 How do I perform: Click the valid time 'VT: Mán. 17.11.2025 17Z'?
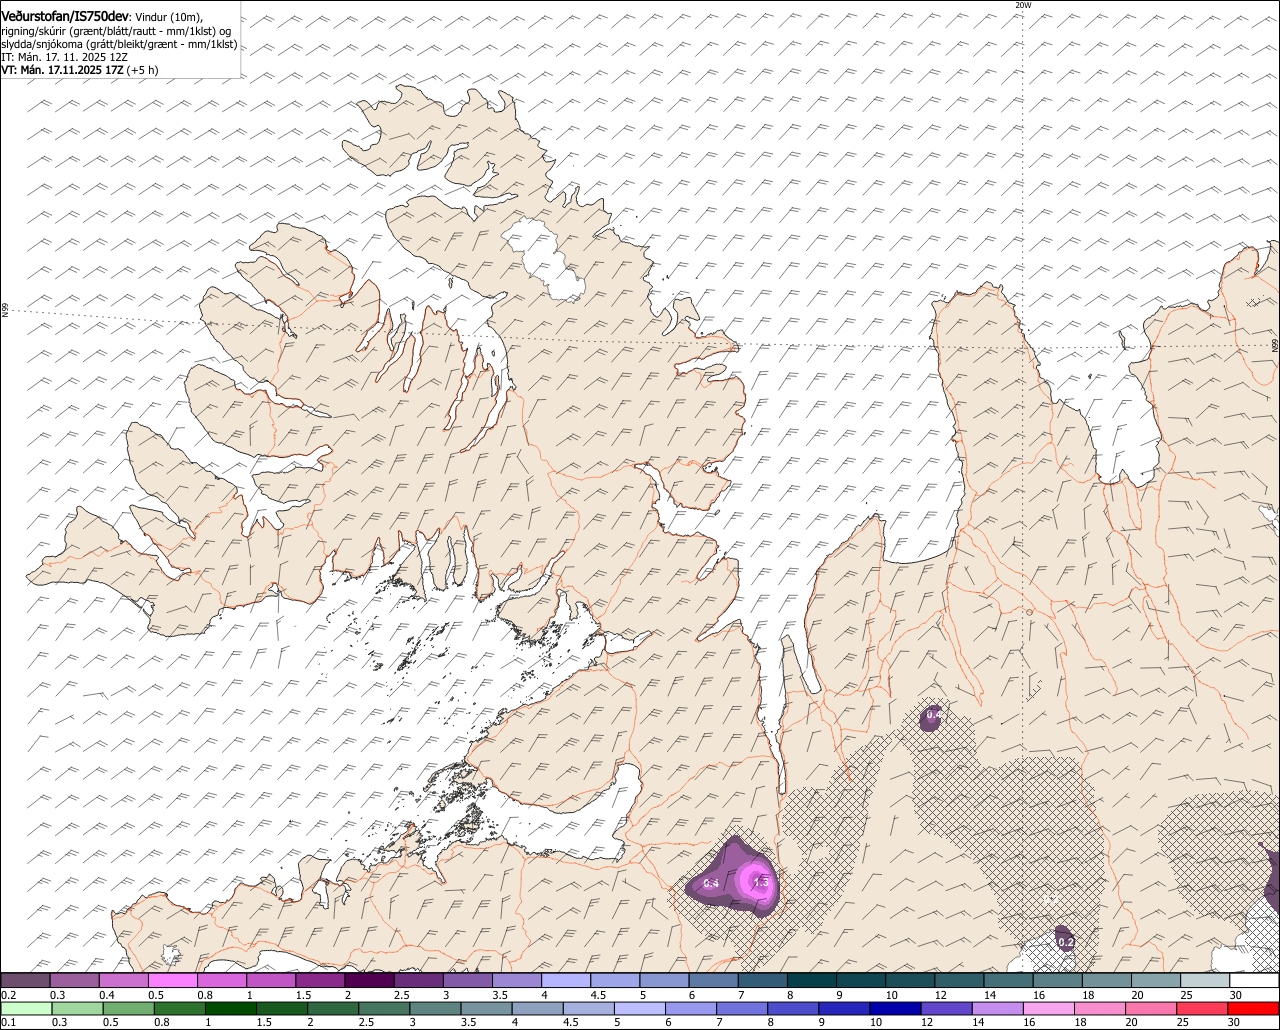pyautogui.click(x=62, y=70)
